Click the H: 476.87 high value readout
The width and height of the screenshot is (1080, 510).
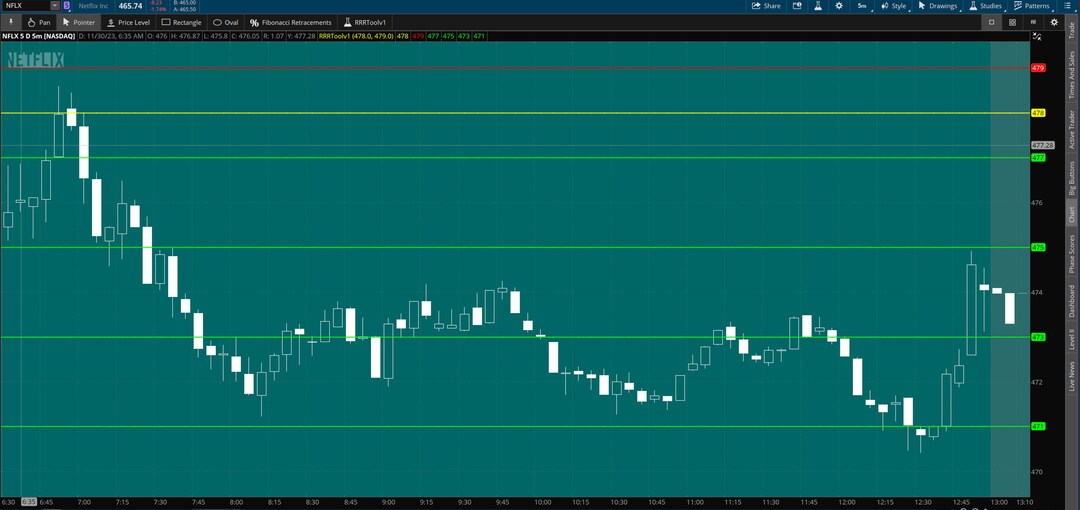186,36
